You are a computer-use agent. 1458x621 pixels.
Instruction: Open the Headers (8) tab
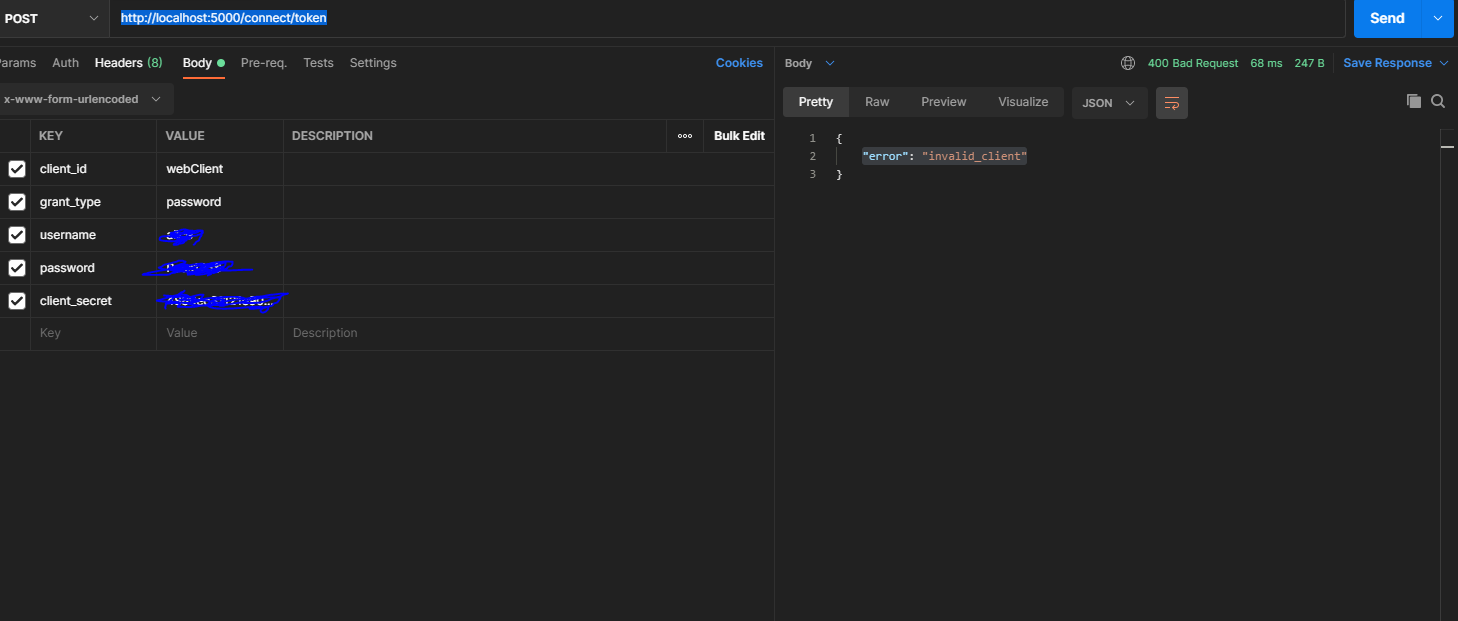[x=128, y=62]
